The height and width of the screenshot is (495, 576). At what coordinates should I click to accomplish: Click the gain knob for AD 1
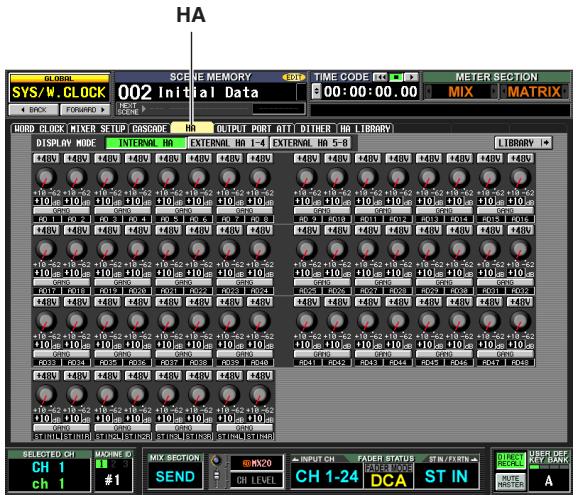[x=46, y=178]
